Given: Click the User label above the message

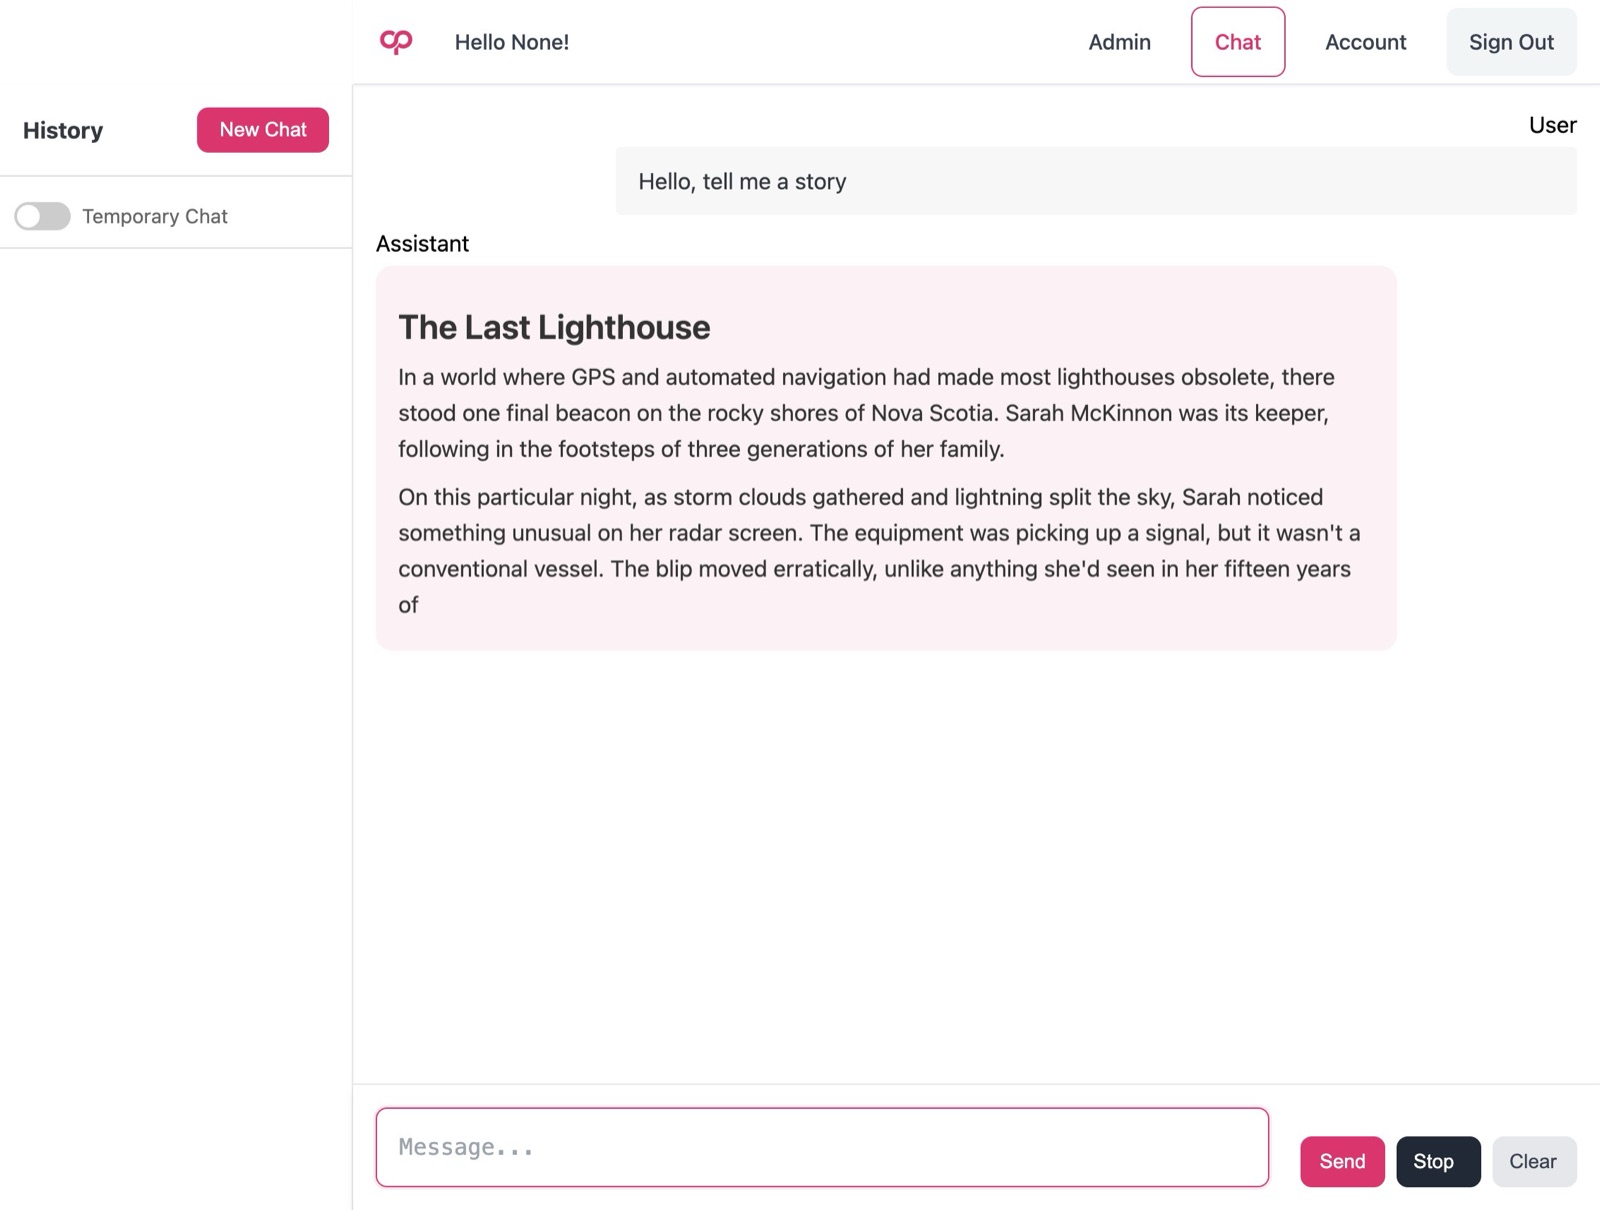Looking at the screenshot, I should pos(1552,125).
